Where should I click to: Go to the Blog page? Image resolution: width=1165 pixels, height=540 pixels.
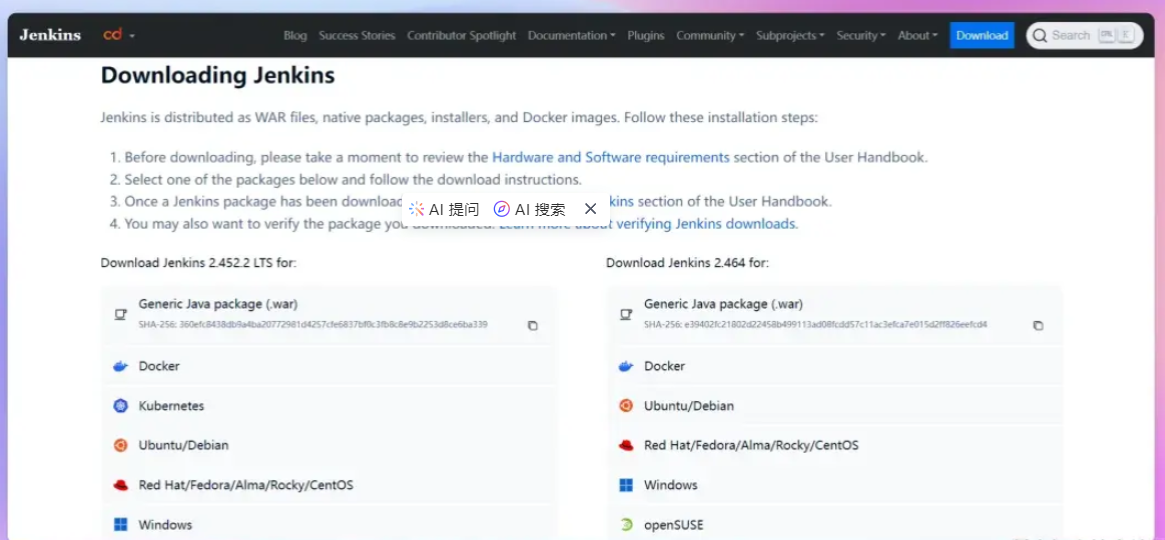(295, 36)
